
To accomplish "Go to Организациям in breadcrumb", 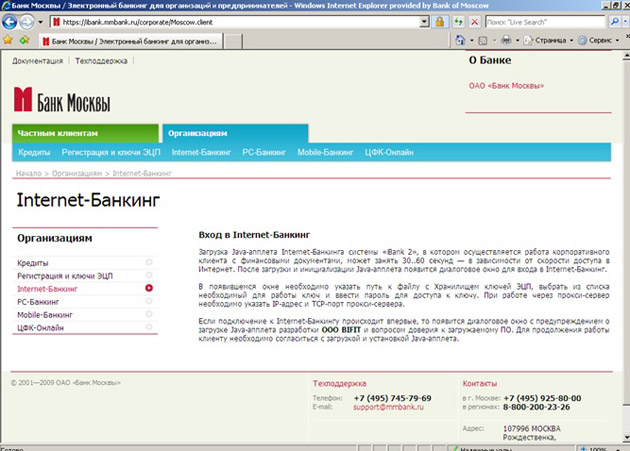I will pos(77,173).
